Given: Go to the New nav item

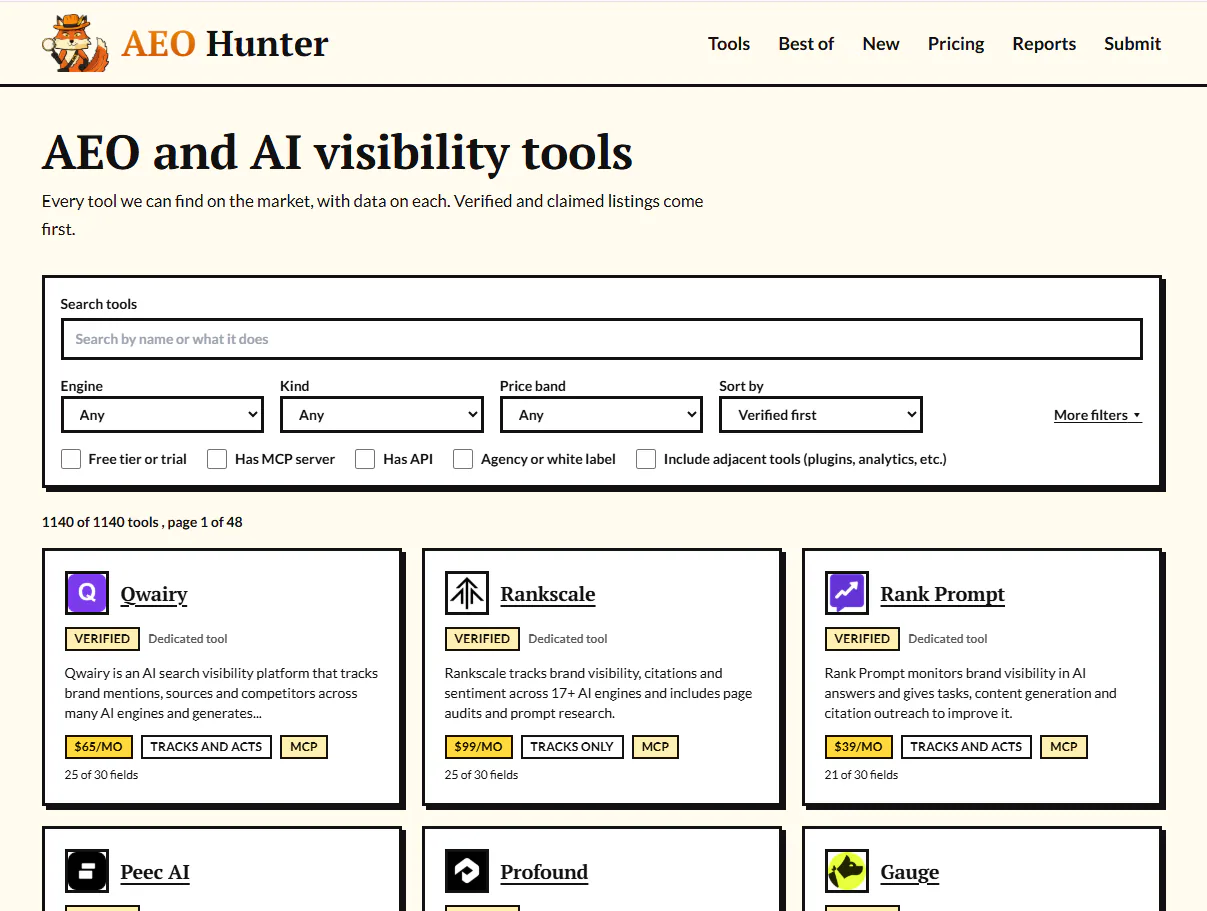Looking at the screenshot, I should click(x=881, y=44).
